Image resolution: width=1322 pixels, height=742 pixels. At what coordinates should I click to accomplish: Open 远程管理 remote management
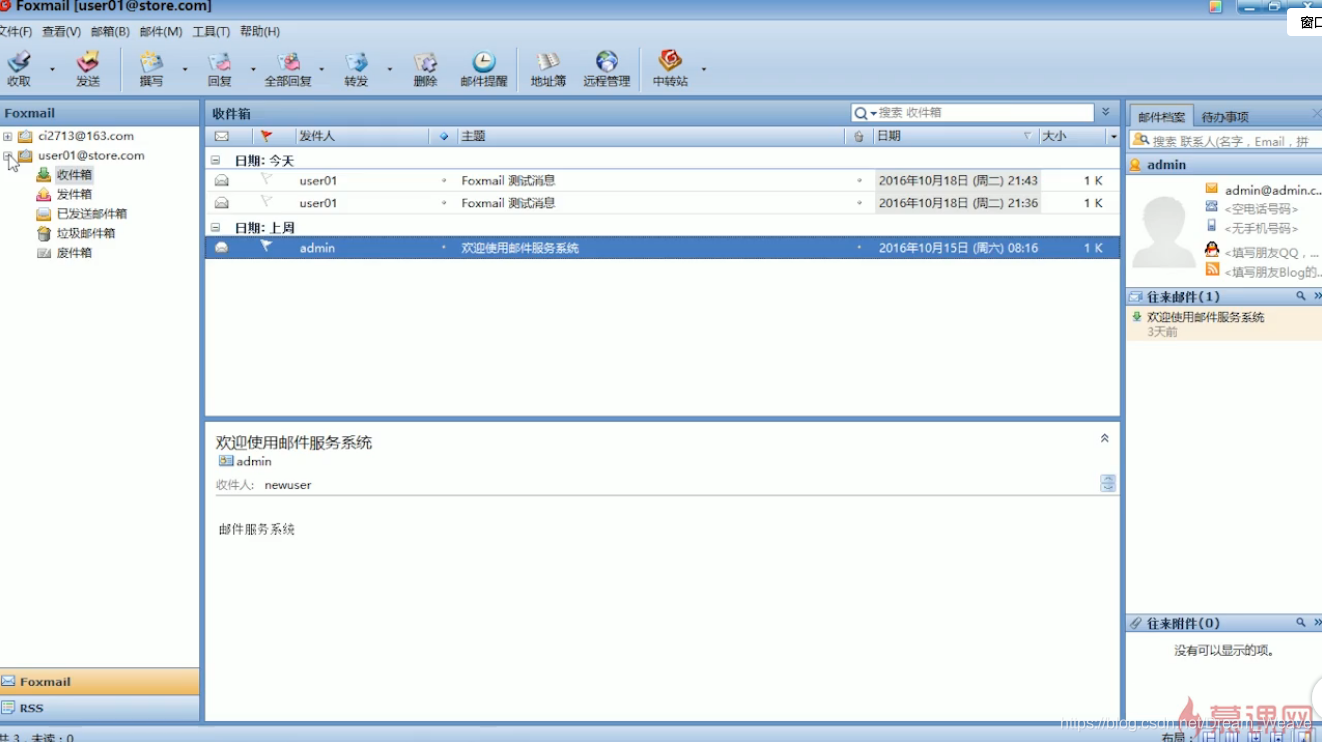pos(607,68)
